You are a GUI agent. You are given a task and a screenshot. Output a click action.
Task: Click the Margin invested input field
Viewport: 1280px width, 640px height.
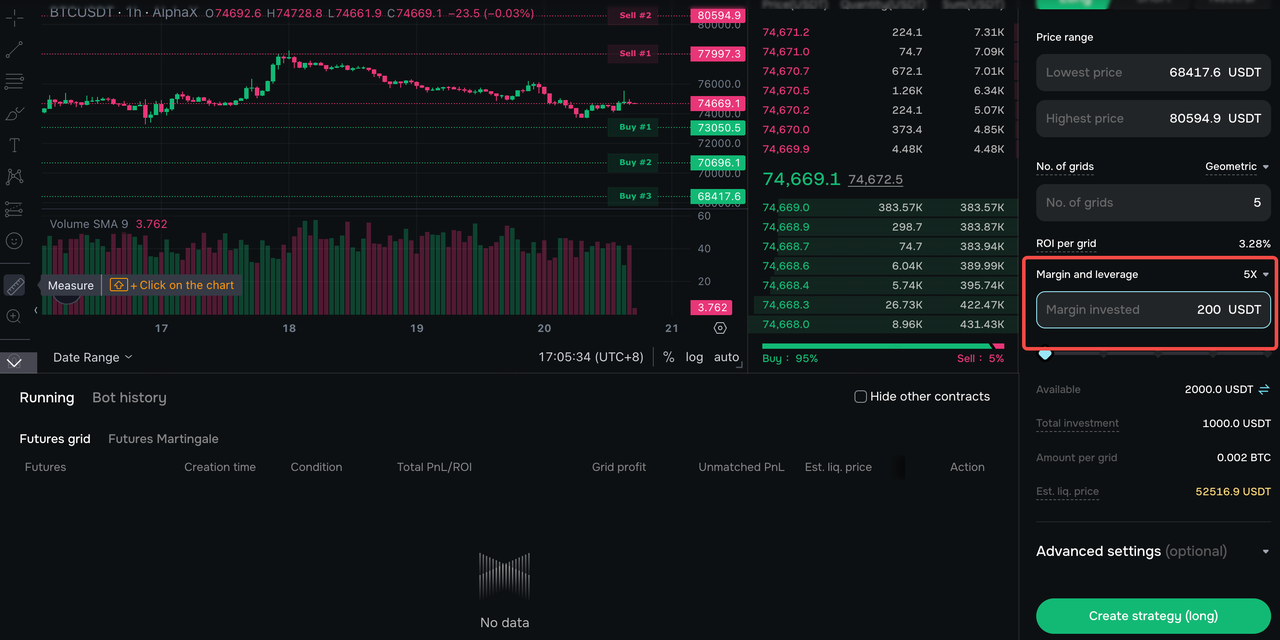1153,310
